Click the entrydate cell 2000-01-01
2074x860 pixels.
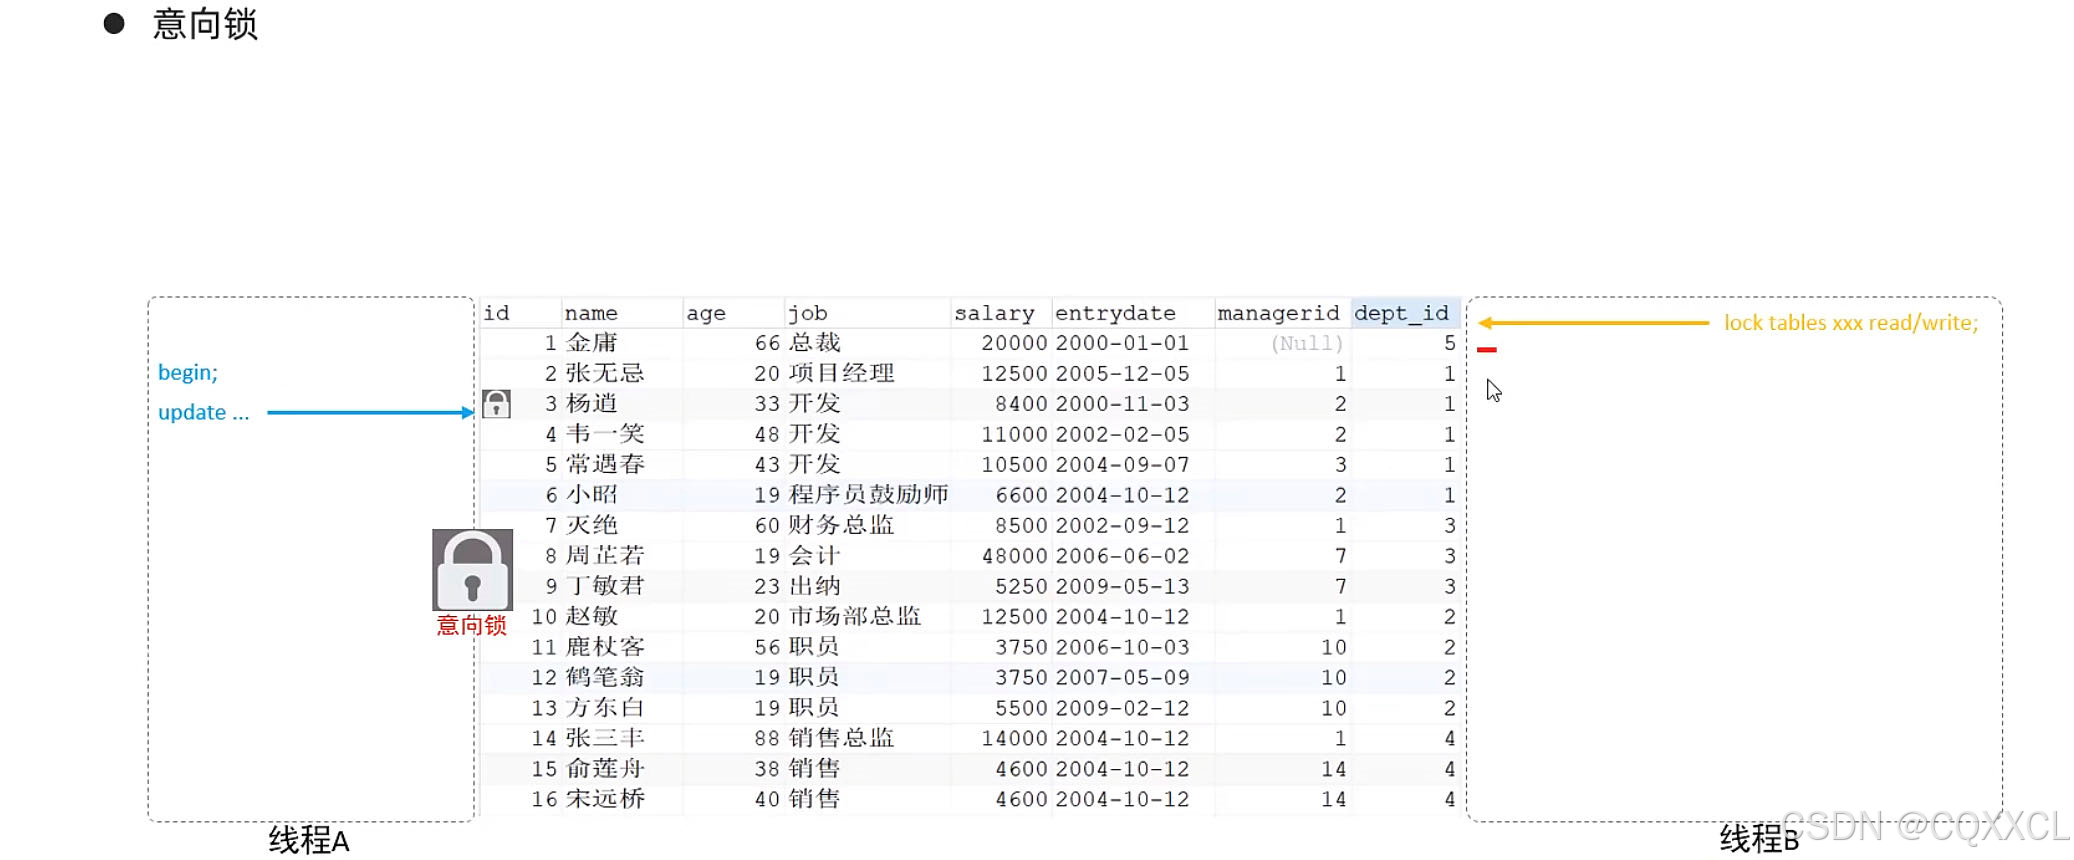point(1122,343)
